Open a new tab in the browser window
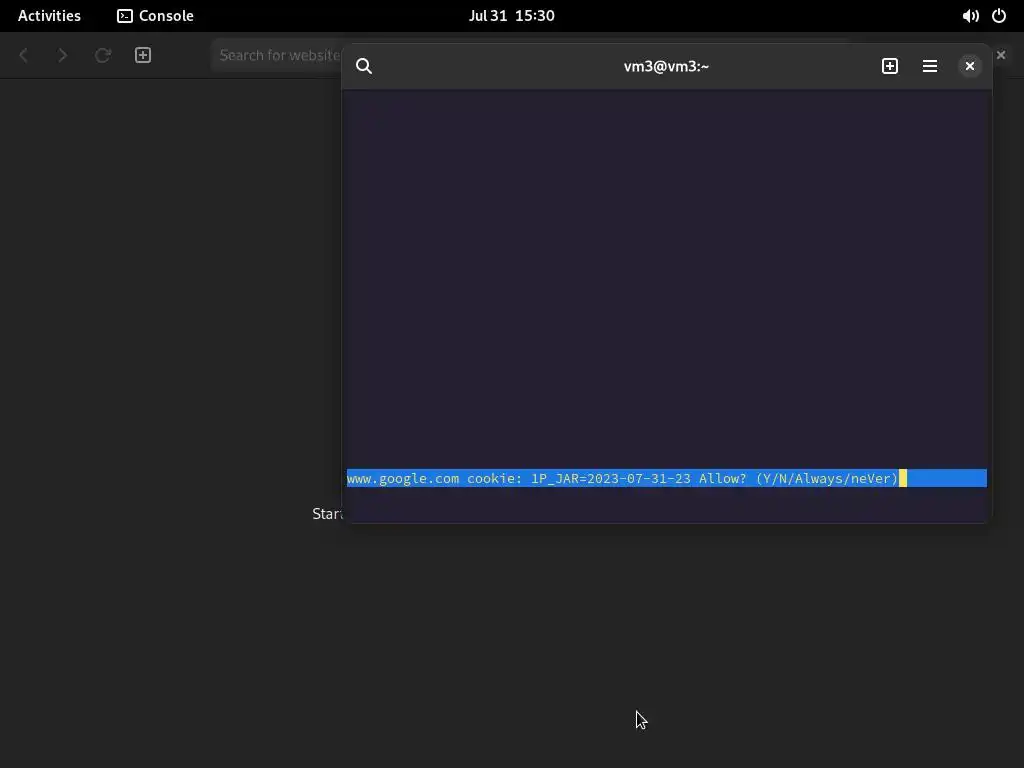Viewport: 1024px width, 768px height. click(x=143, y=55)
